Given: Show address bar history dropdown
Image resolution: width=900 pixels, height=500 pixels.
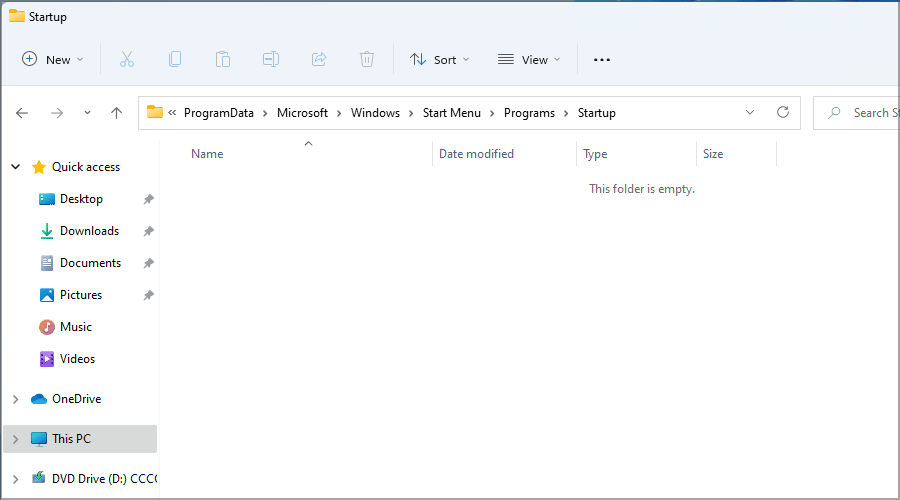Looking at the screenshot, I should [750, 113].
